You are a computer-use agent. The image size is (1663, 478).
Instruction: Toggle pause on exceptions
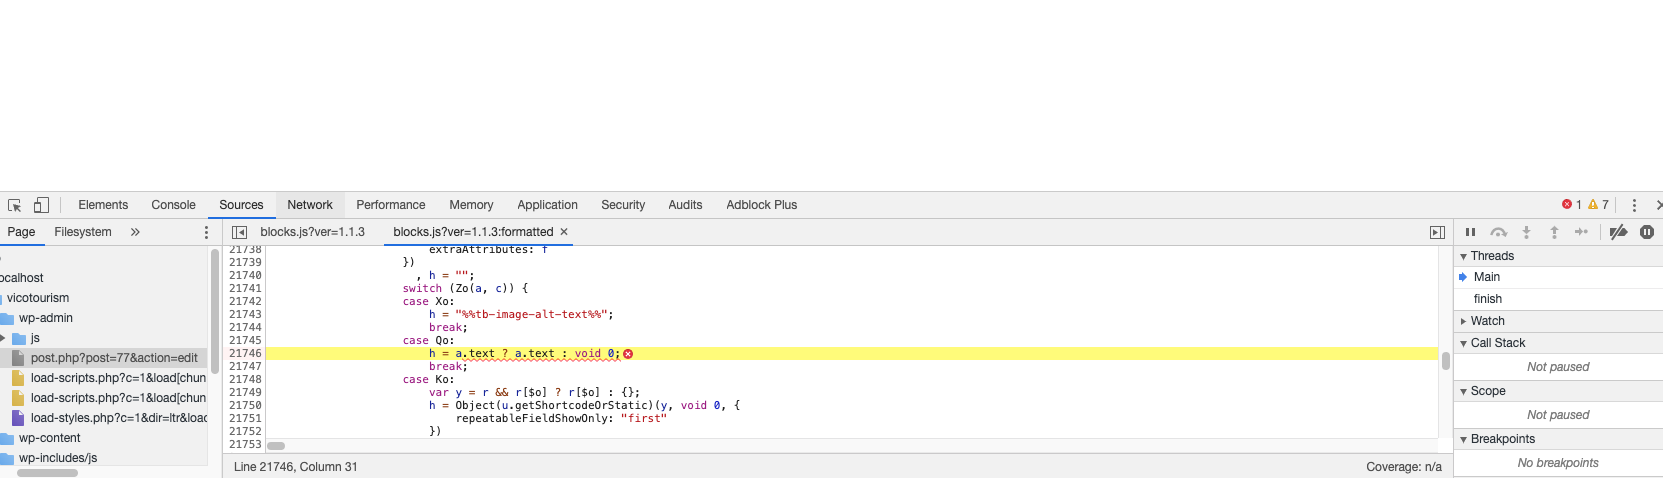tap(1646, 232)
